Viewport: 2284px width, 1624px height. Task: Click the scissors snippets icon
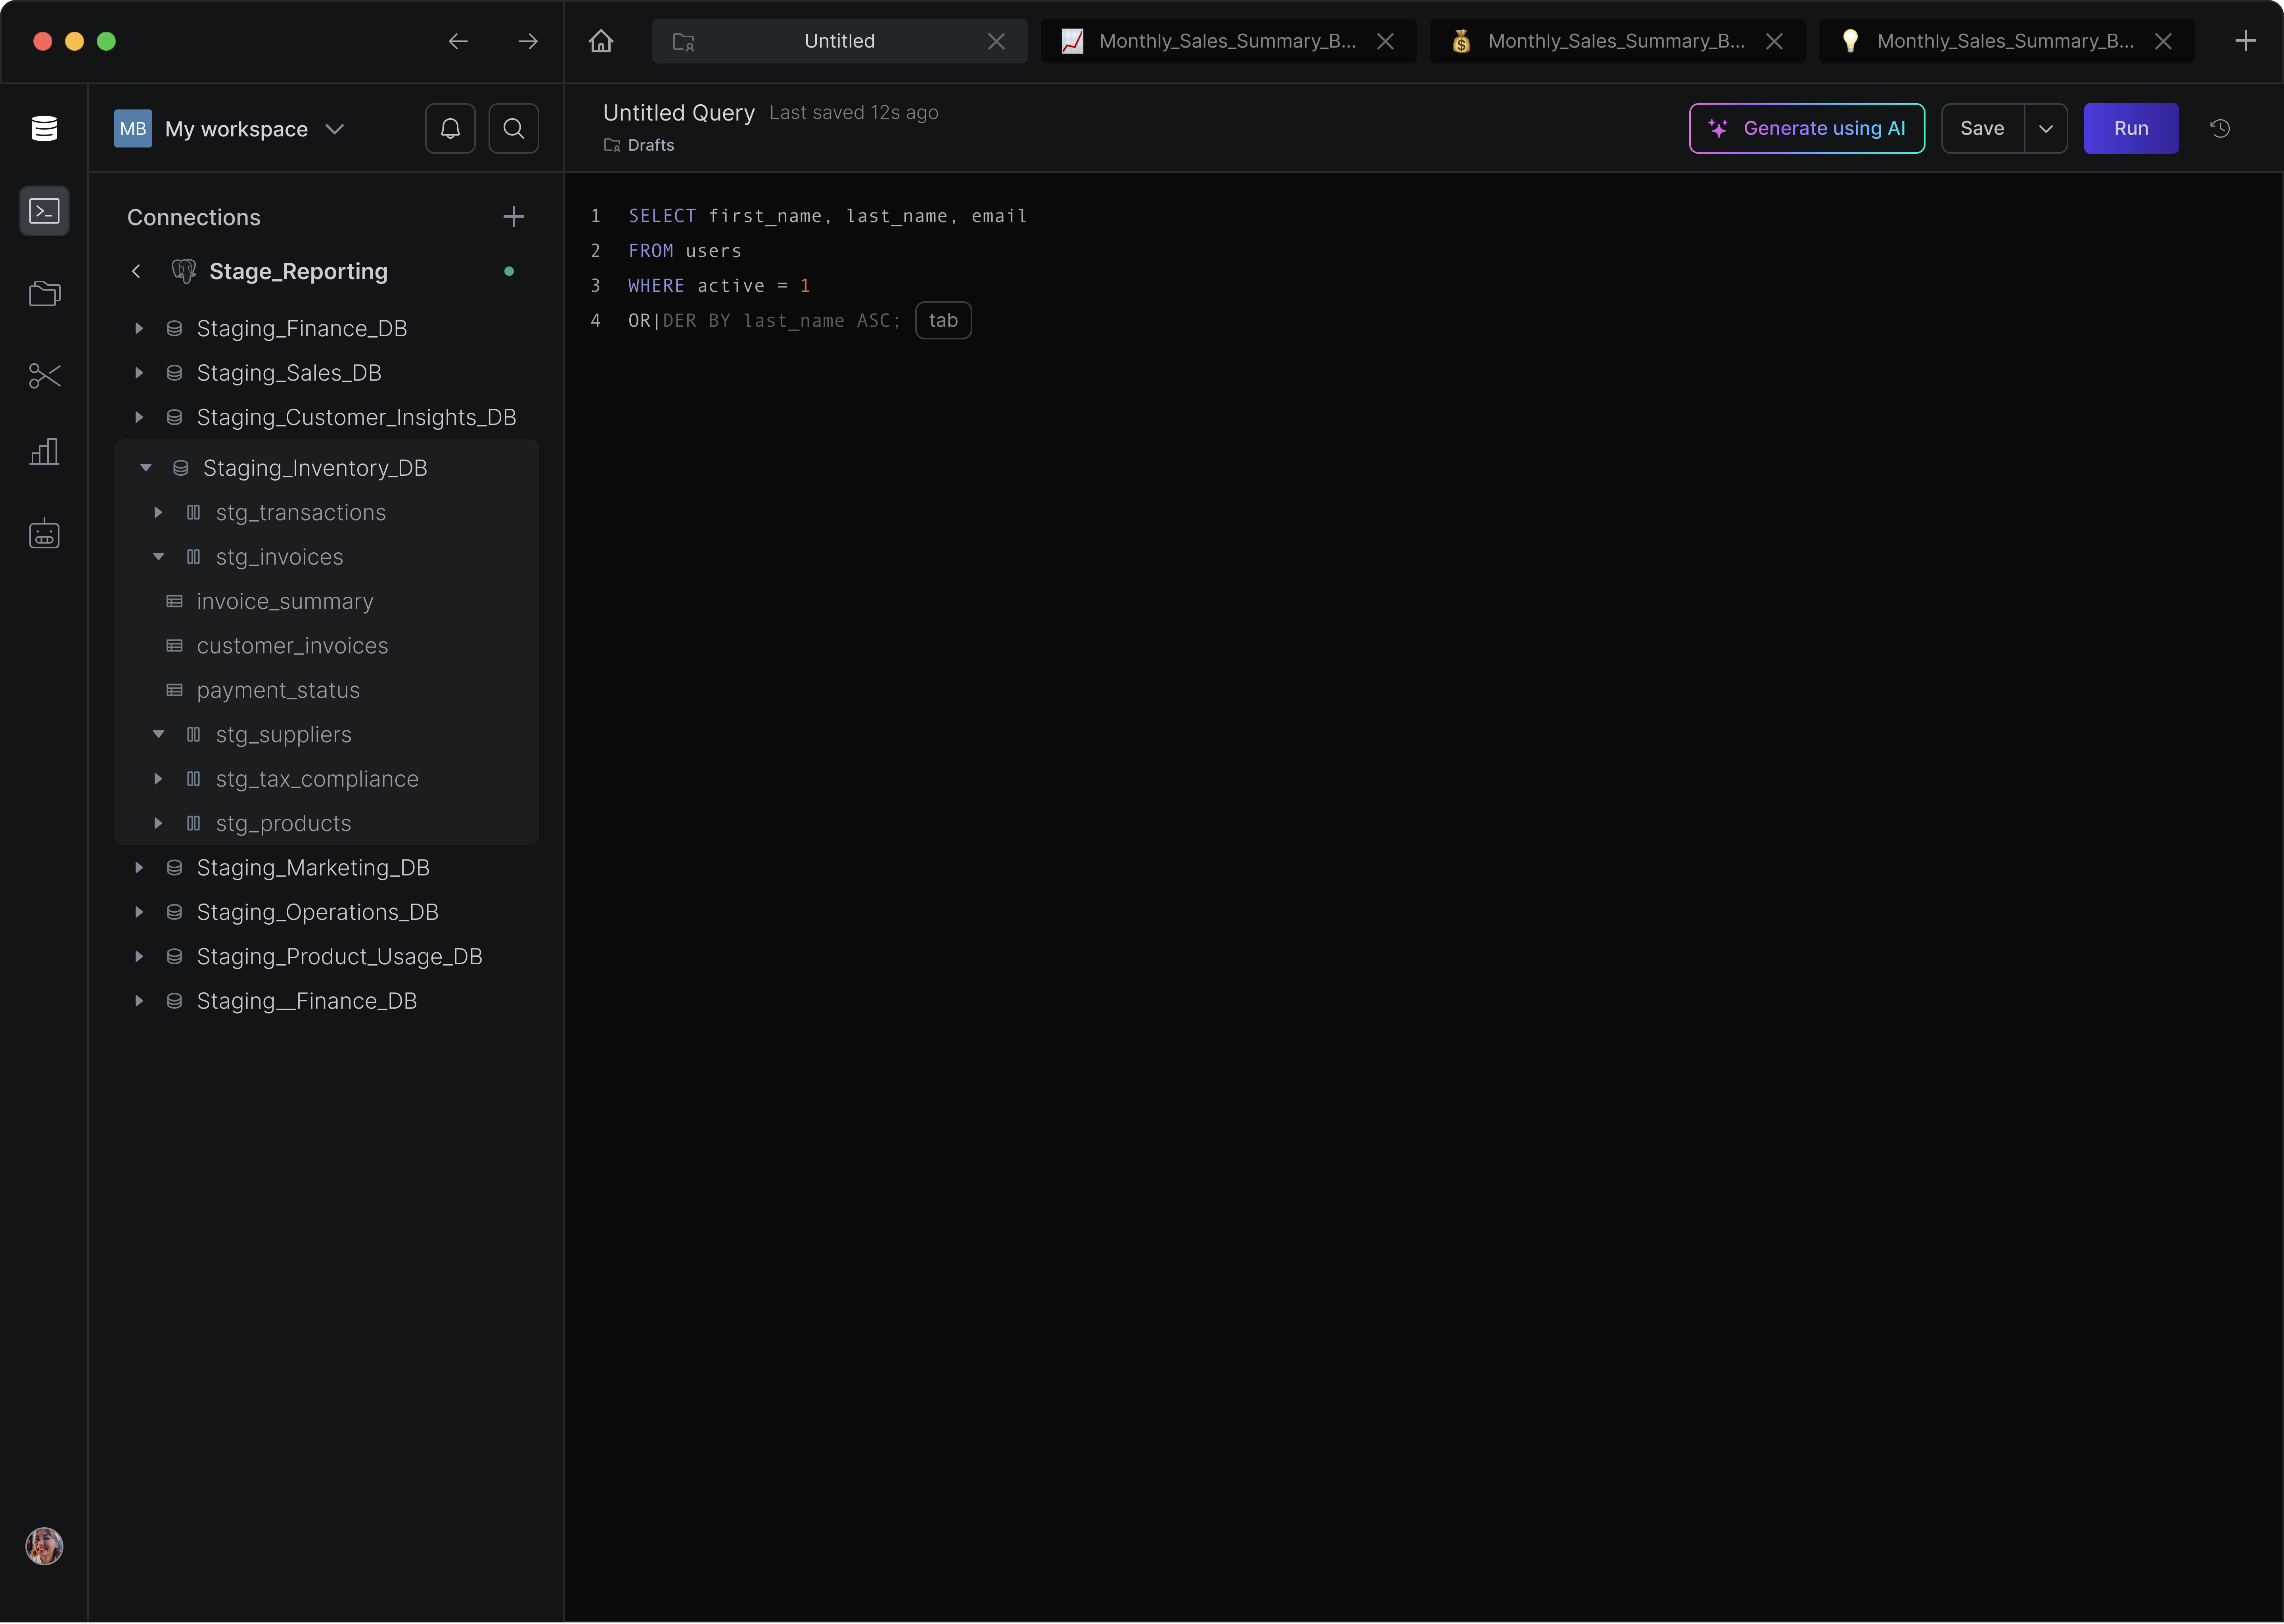pos(44,376)
